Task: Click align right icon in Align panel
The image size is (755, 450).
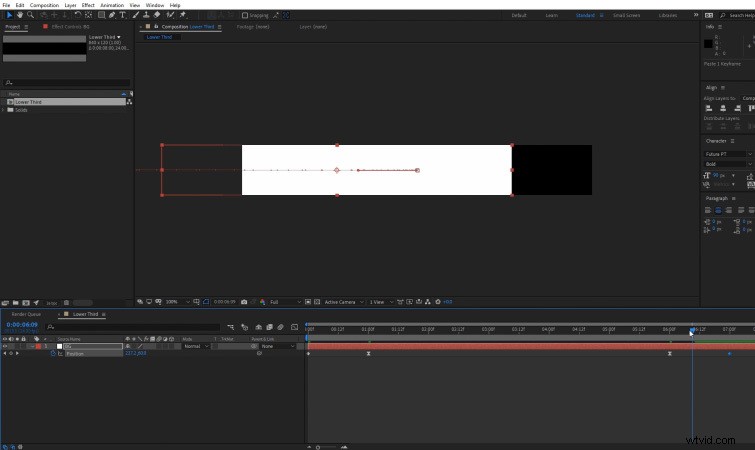Action: (x=737, y=108)
